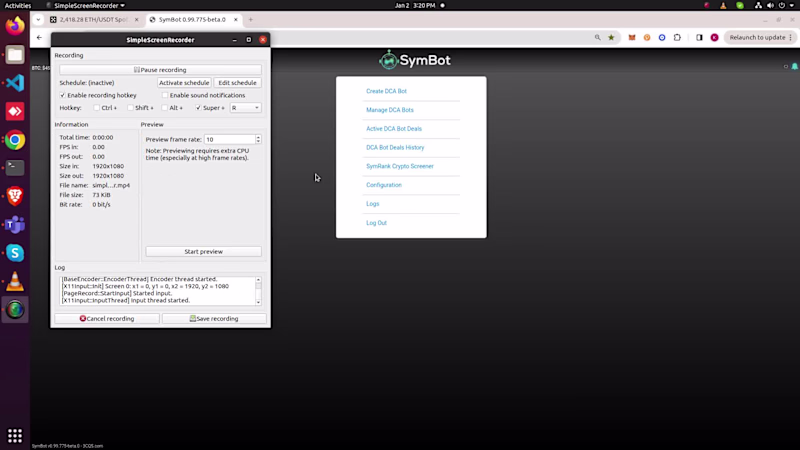Open the Show Applications grid

[x=15, y=435]
